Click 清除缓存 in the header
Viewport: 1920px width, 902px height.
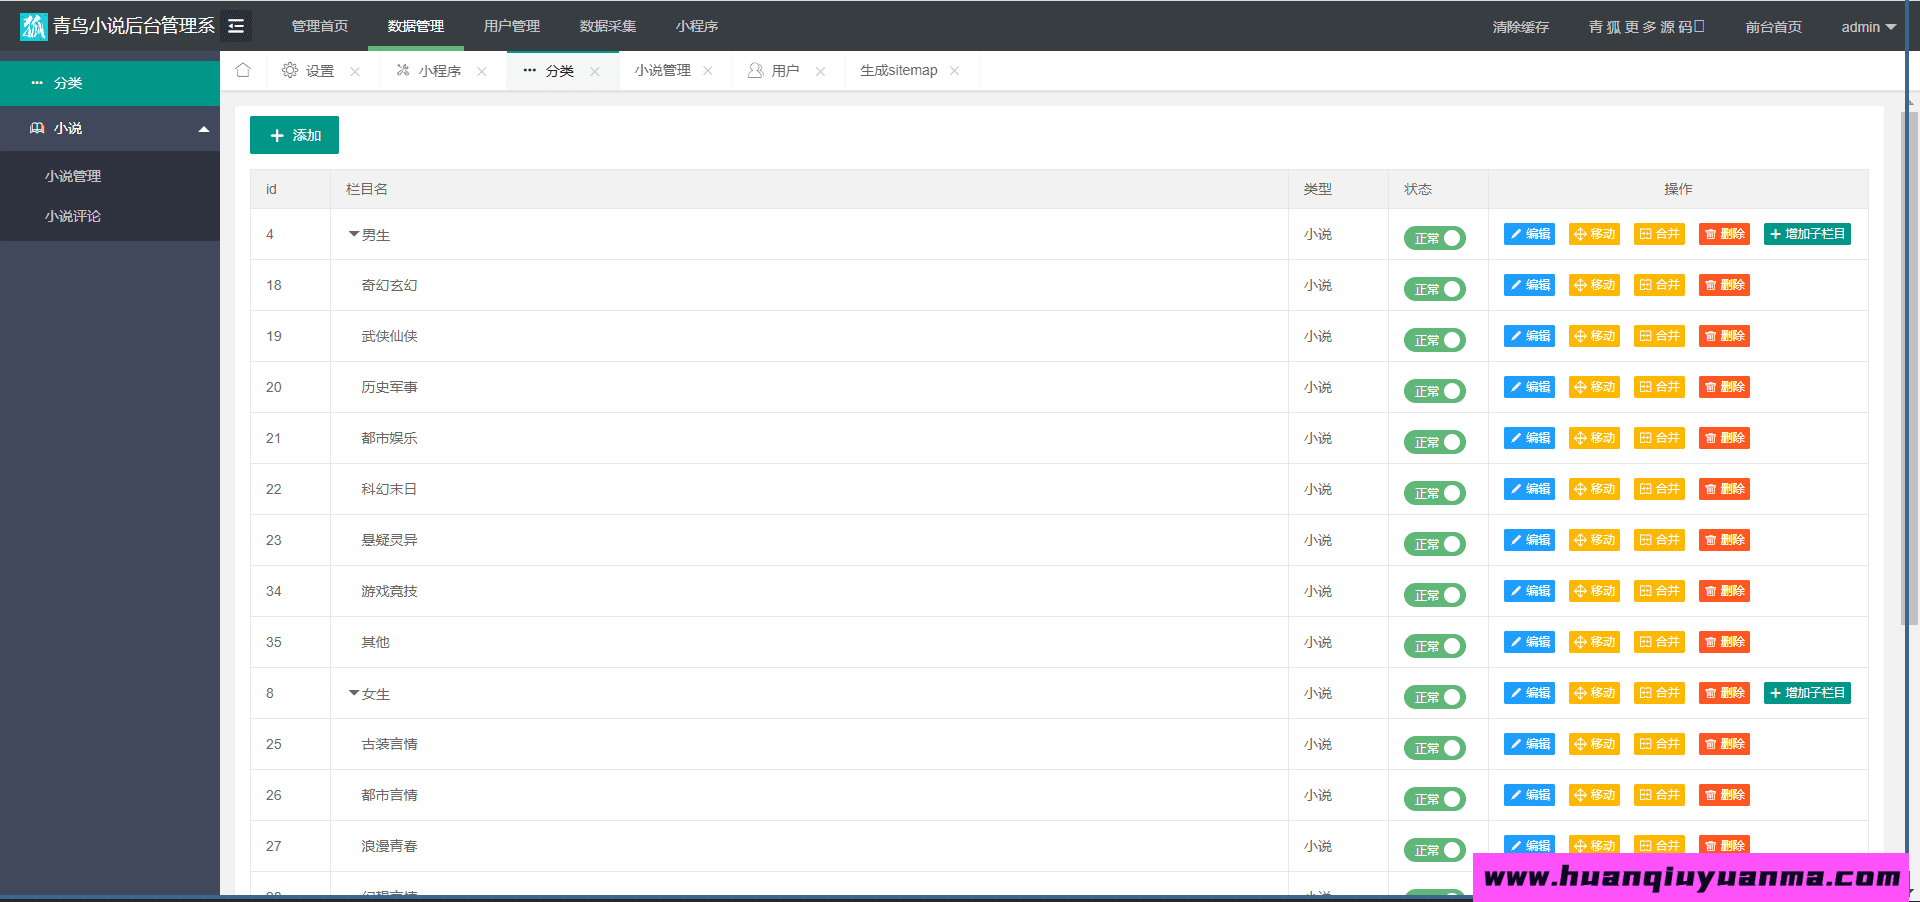click(x=1521, y=27)
